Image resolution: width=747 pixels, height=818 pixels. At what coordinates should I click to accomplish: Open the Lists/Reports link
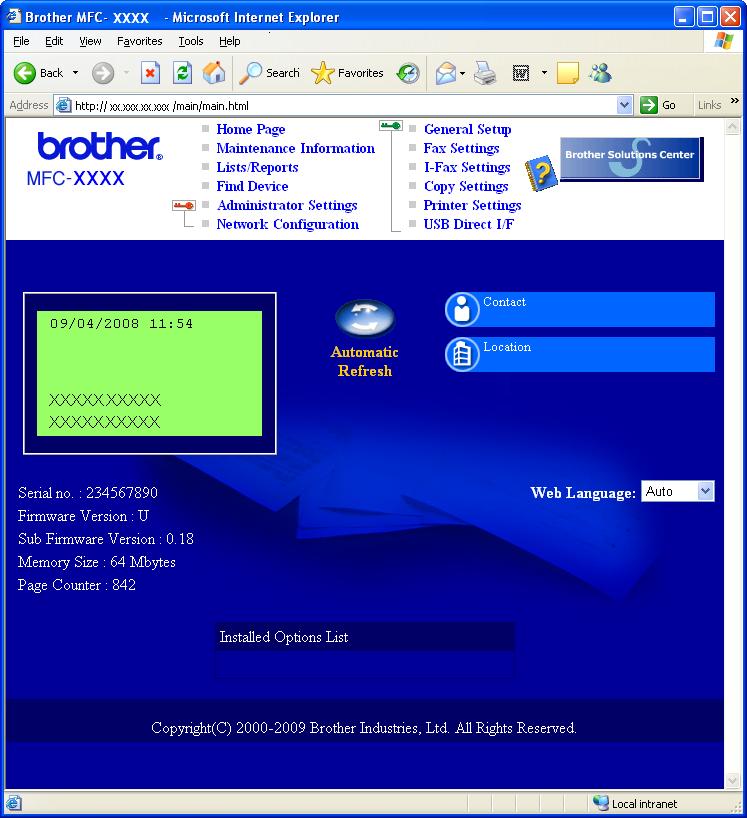coord(258,167)
